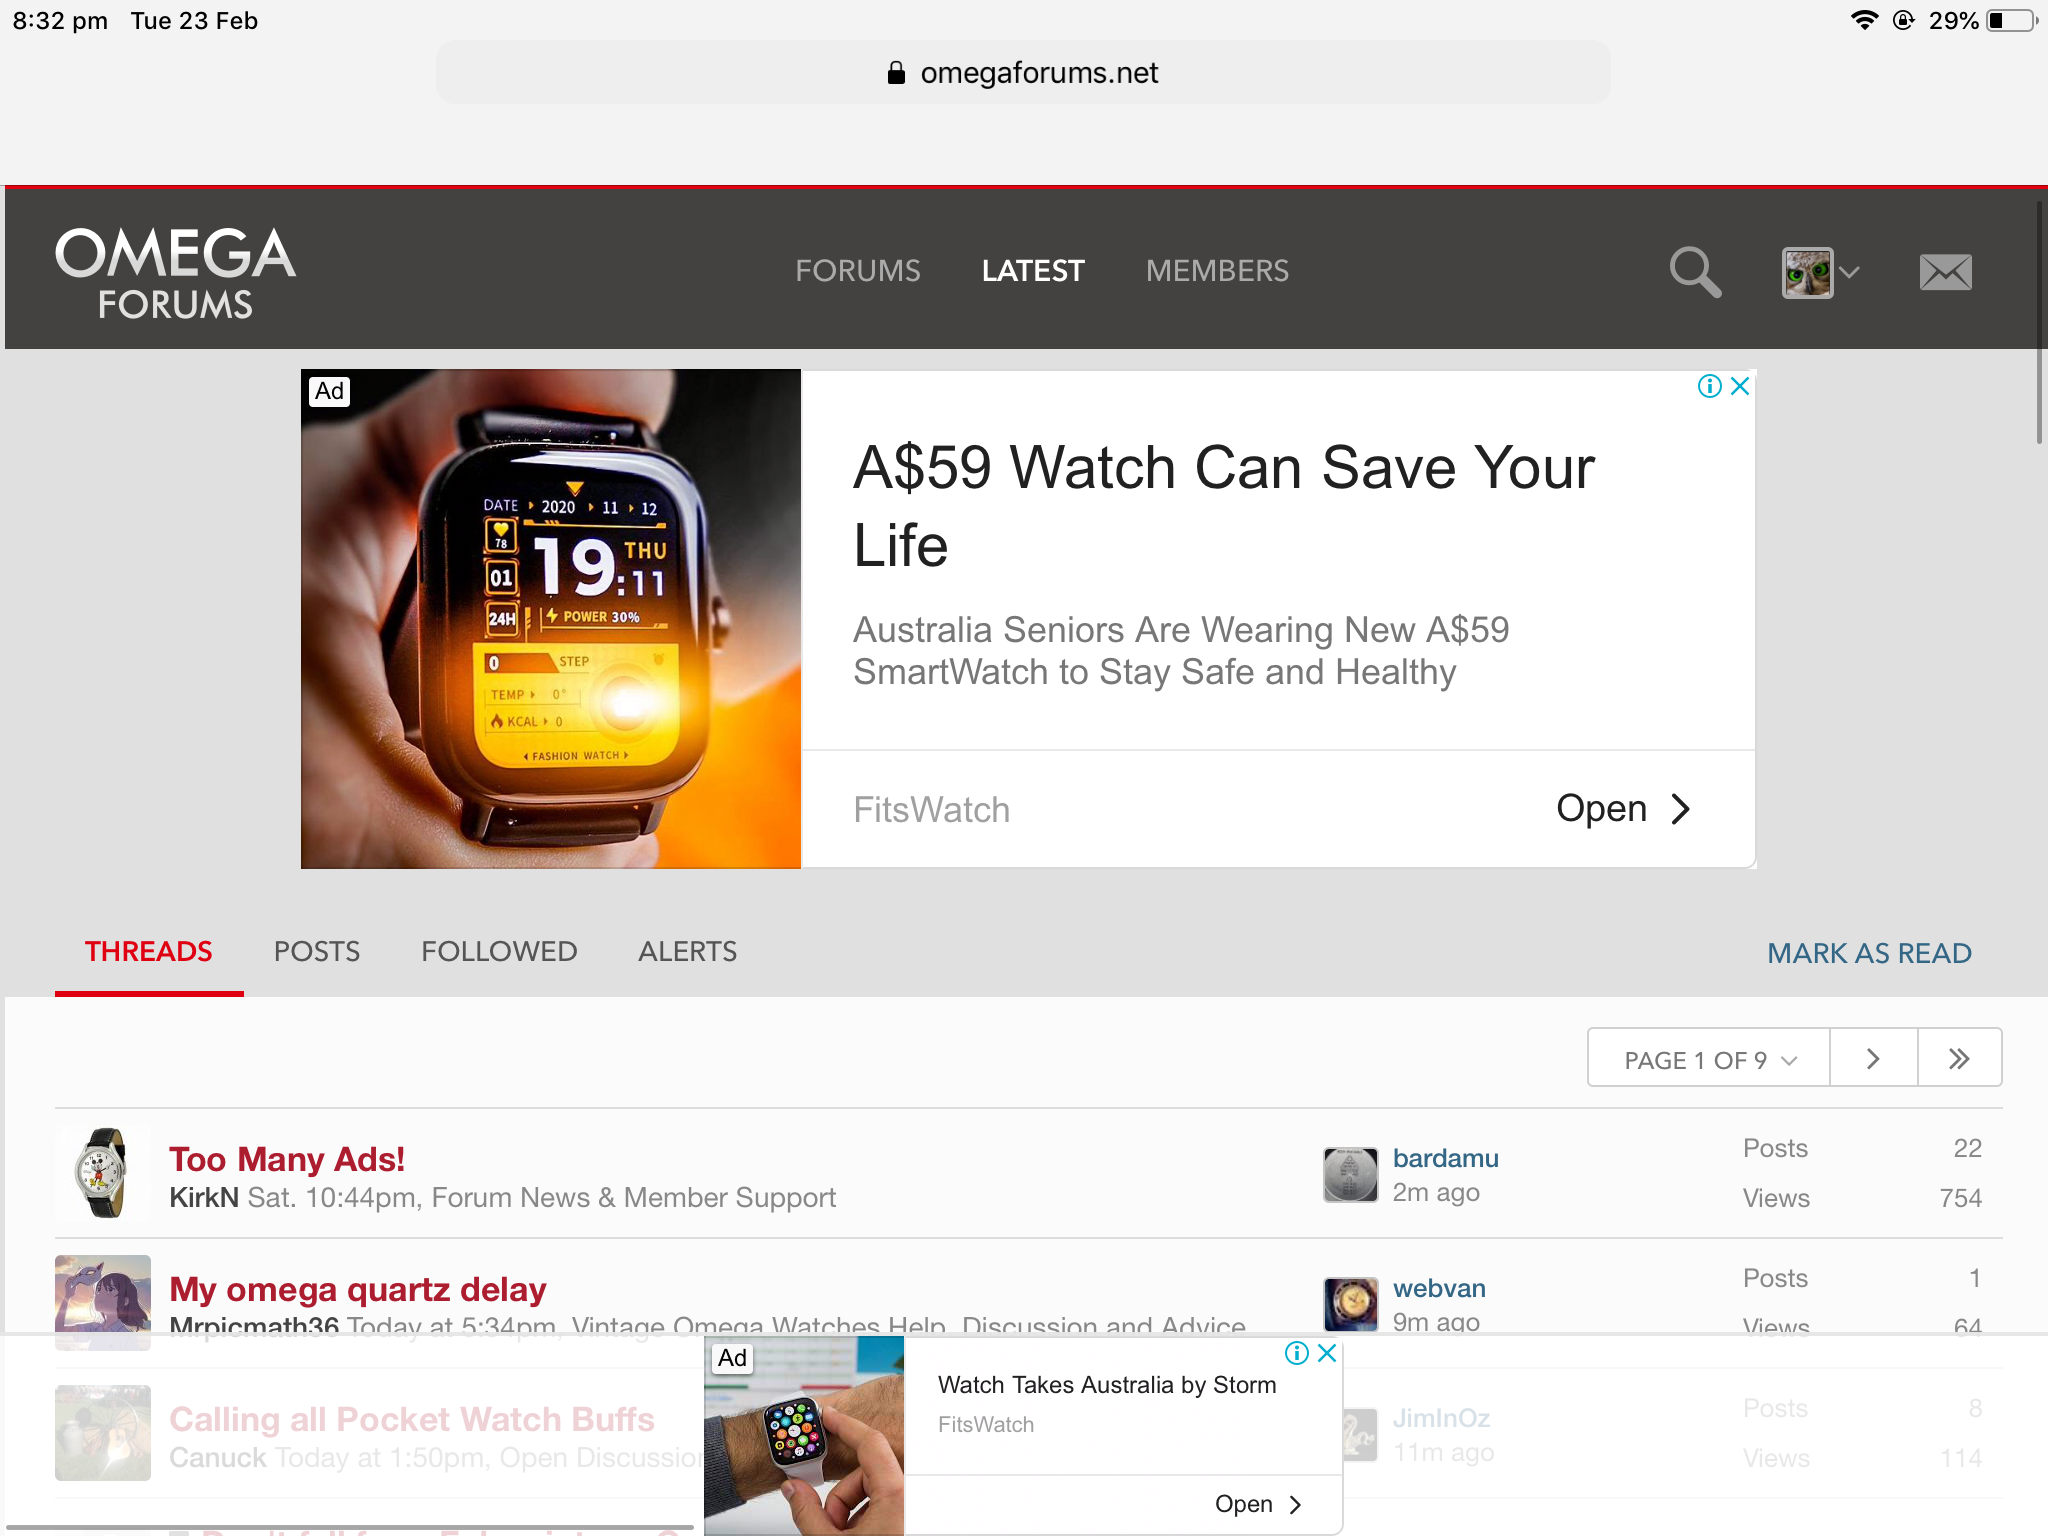Open the search magnifier icon
2048x1536 pixels.
1695,272
